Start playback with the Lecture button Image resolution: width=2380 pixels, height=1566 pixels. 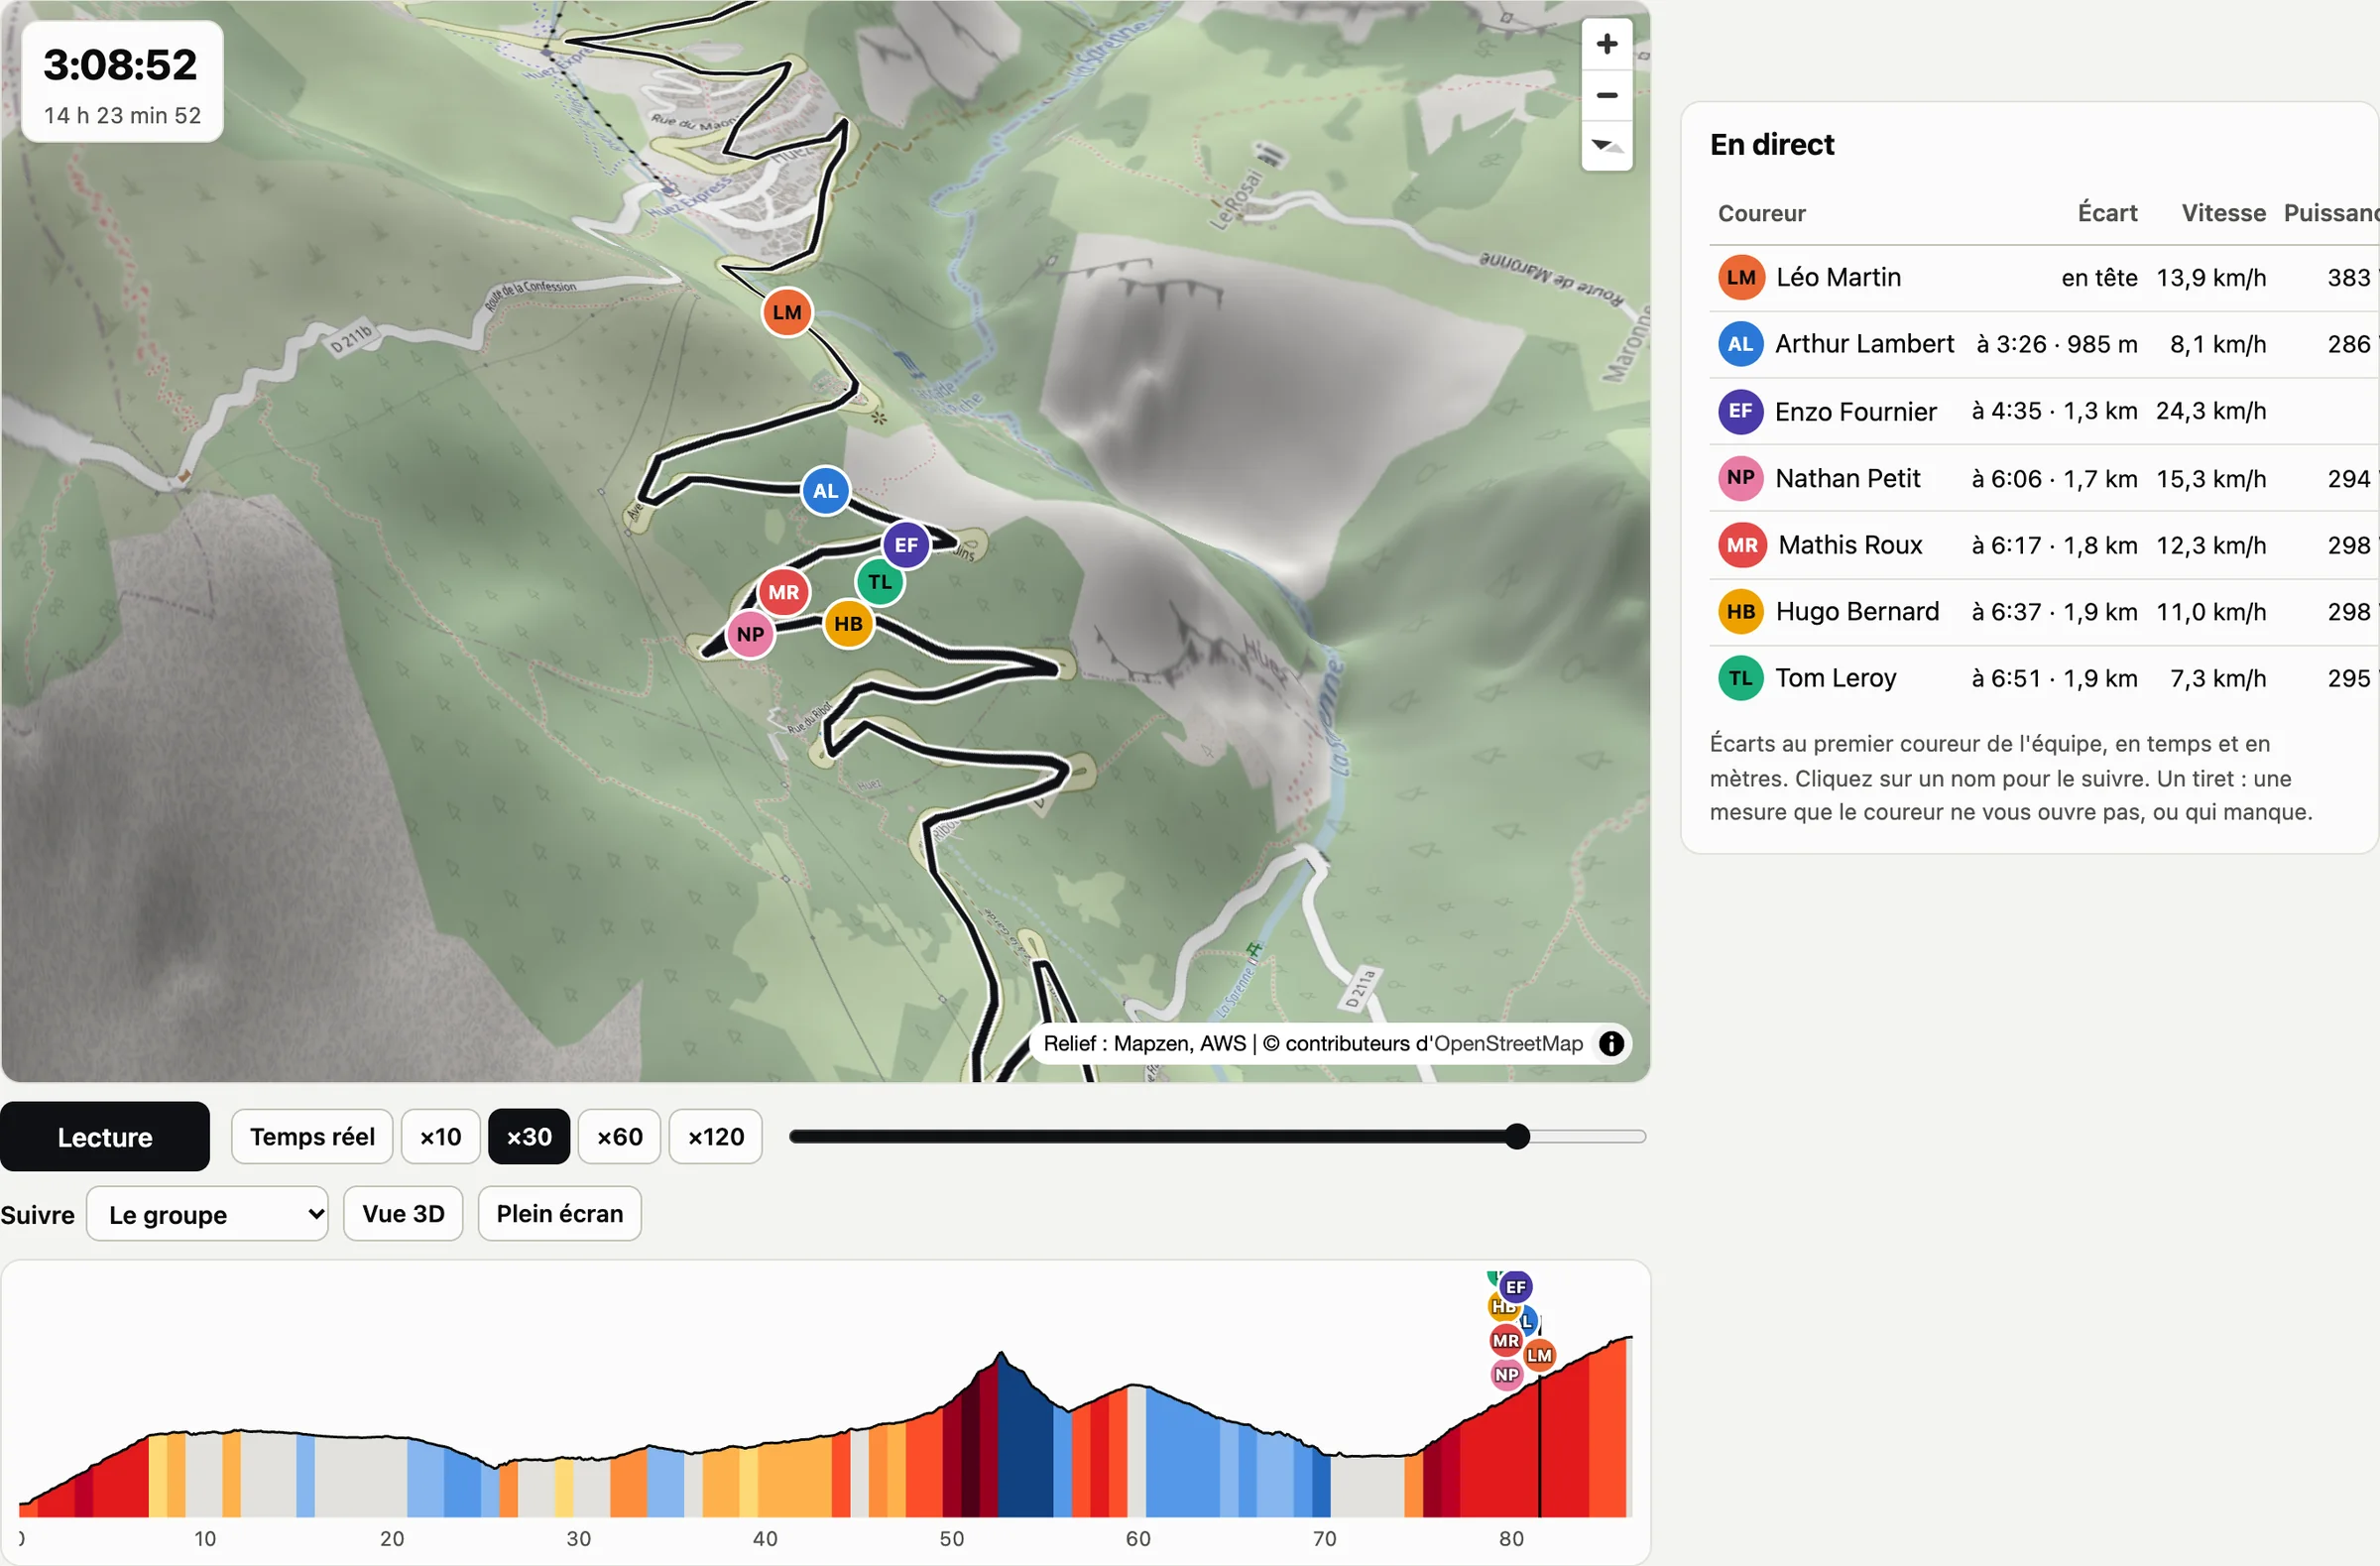[x=104, y=1137]
